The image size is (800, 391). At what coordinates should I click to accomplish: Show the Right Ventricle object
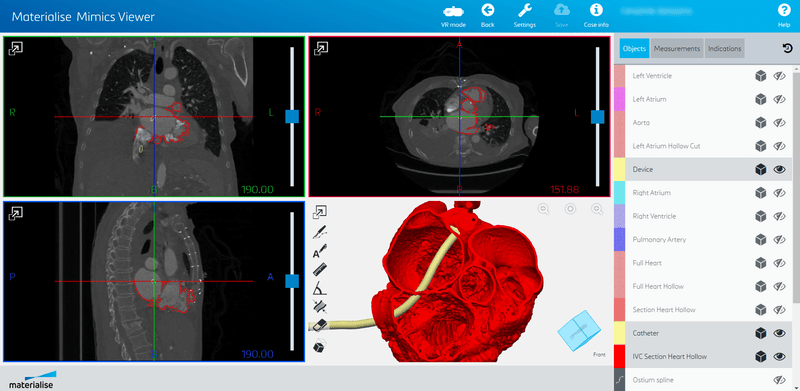779,216
